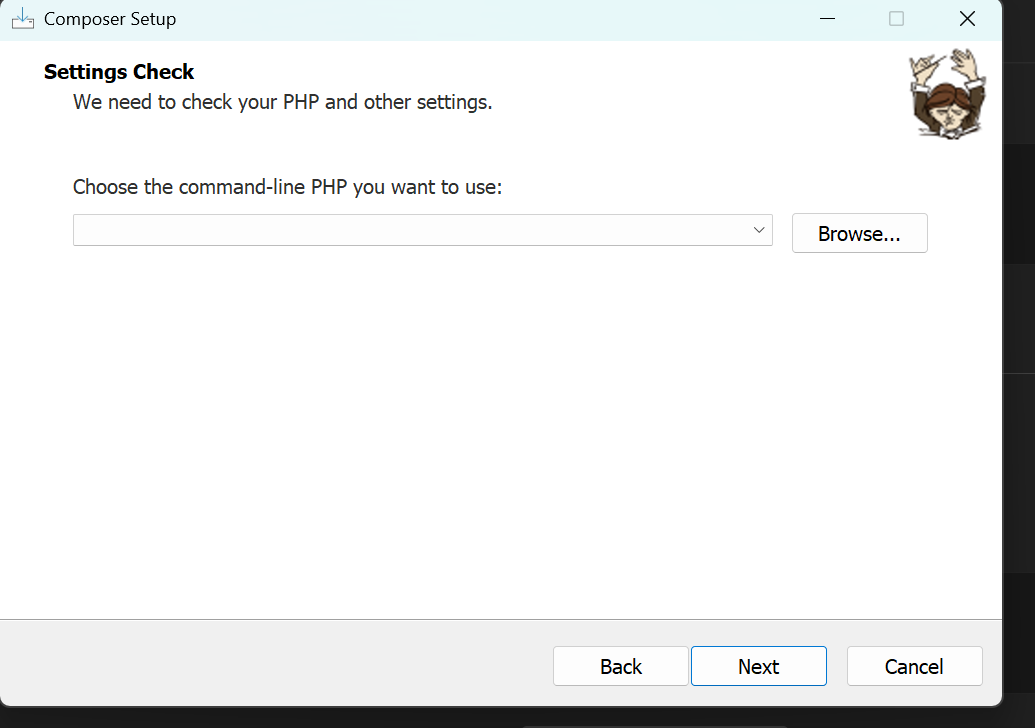Click grey footer area left of Back button
This screenshot has width=1035, height=728.
click(270, 664)
